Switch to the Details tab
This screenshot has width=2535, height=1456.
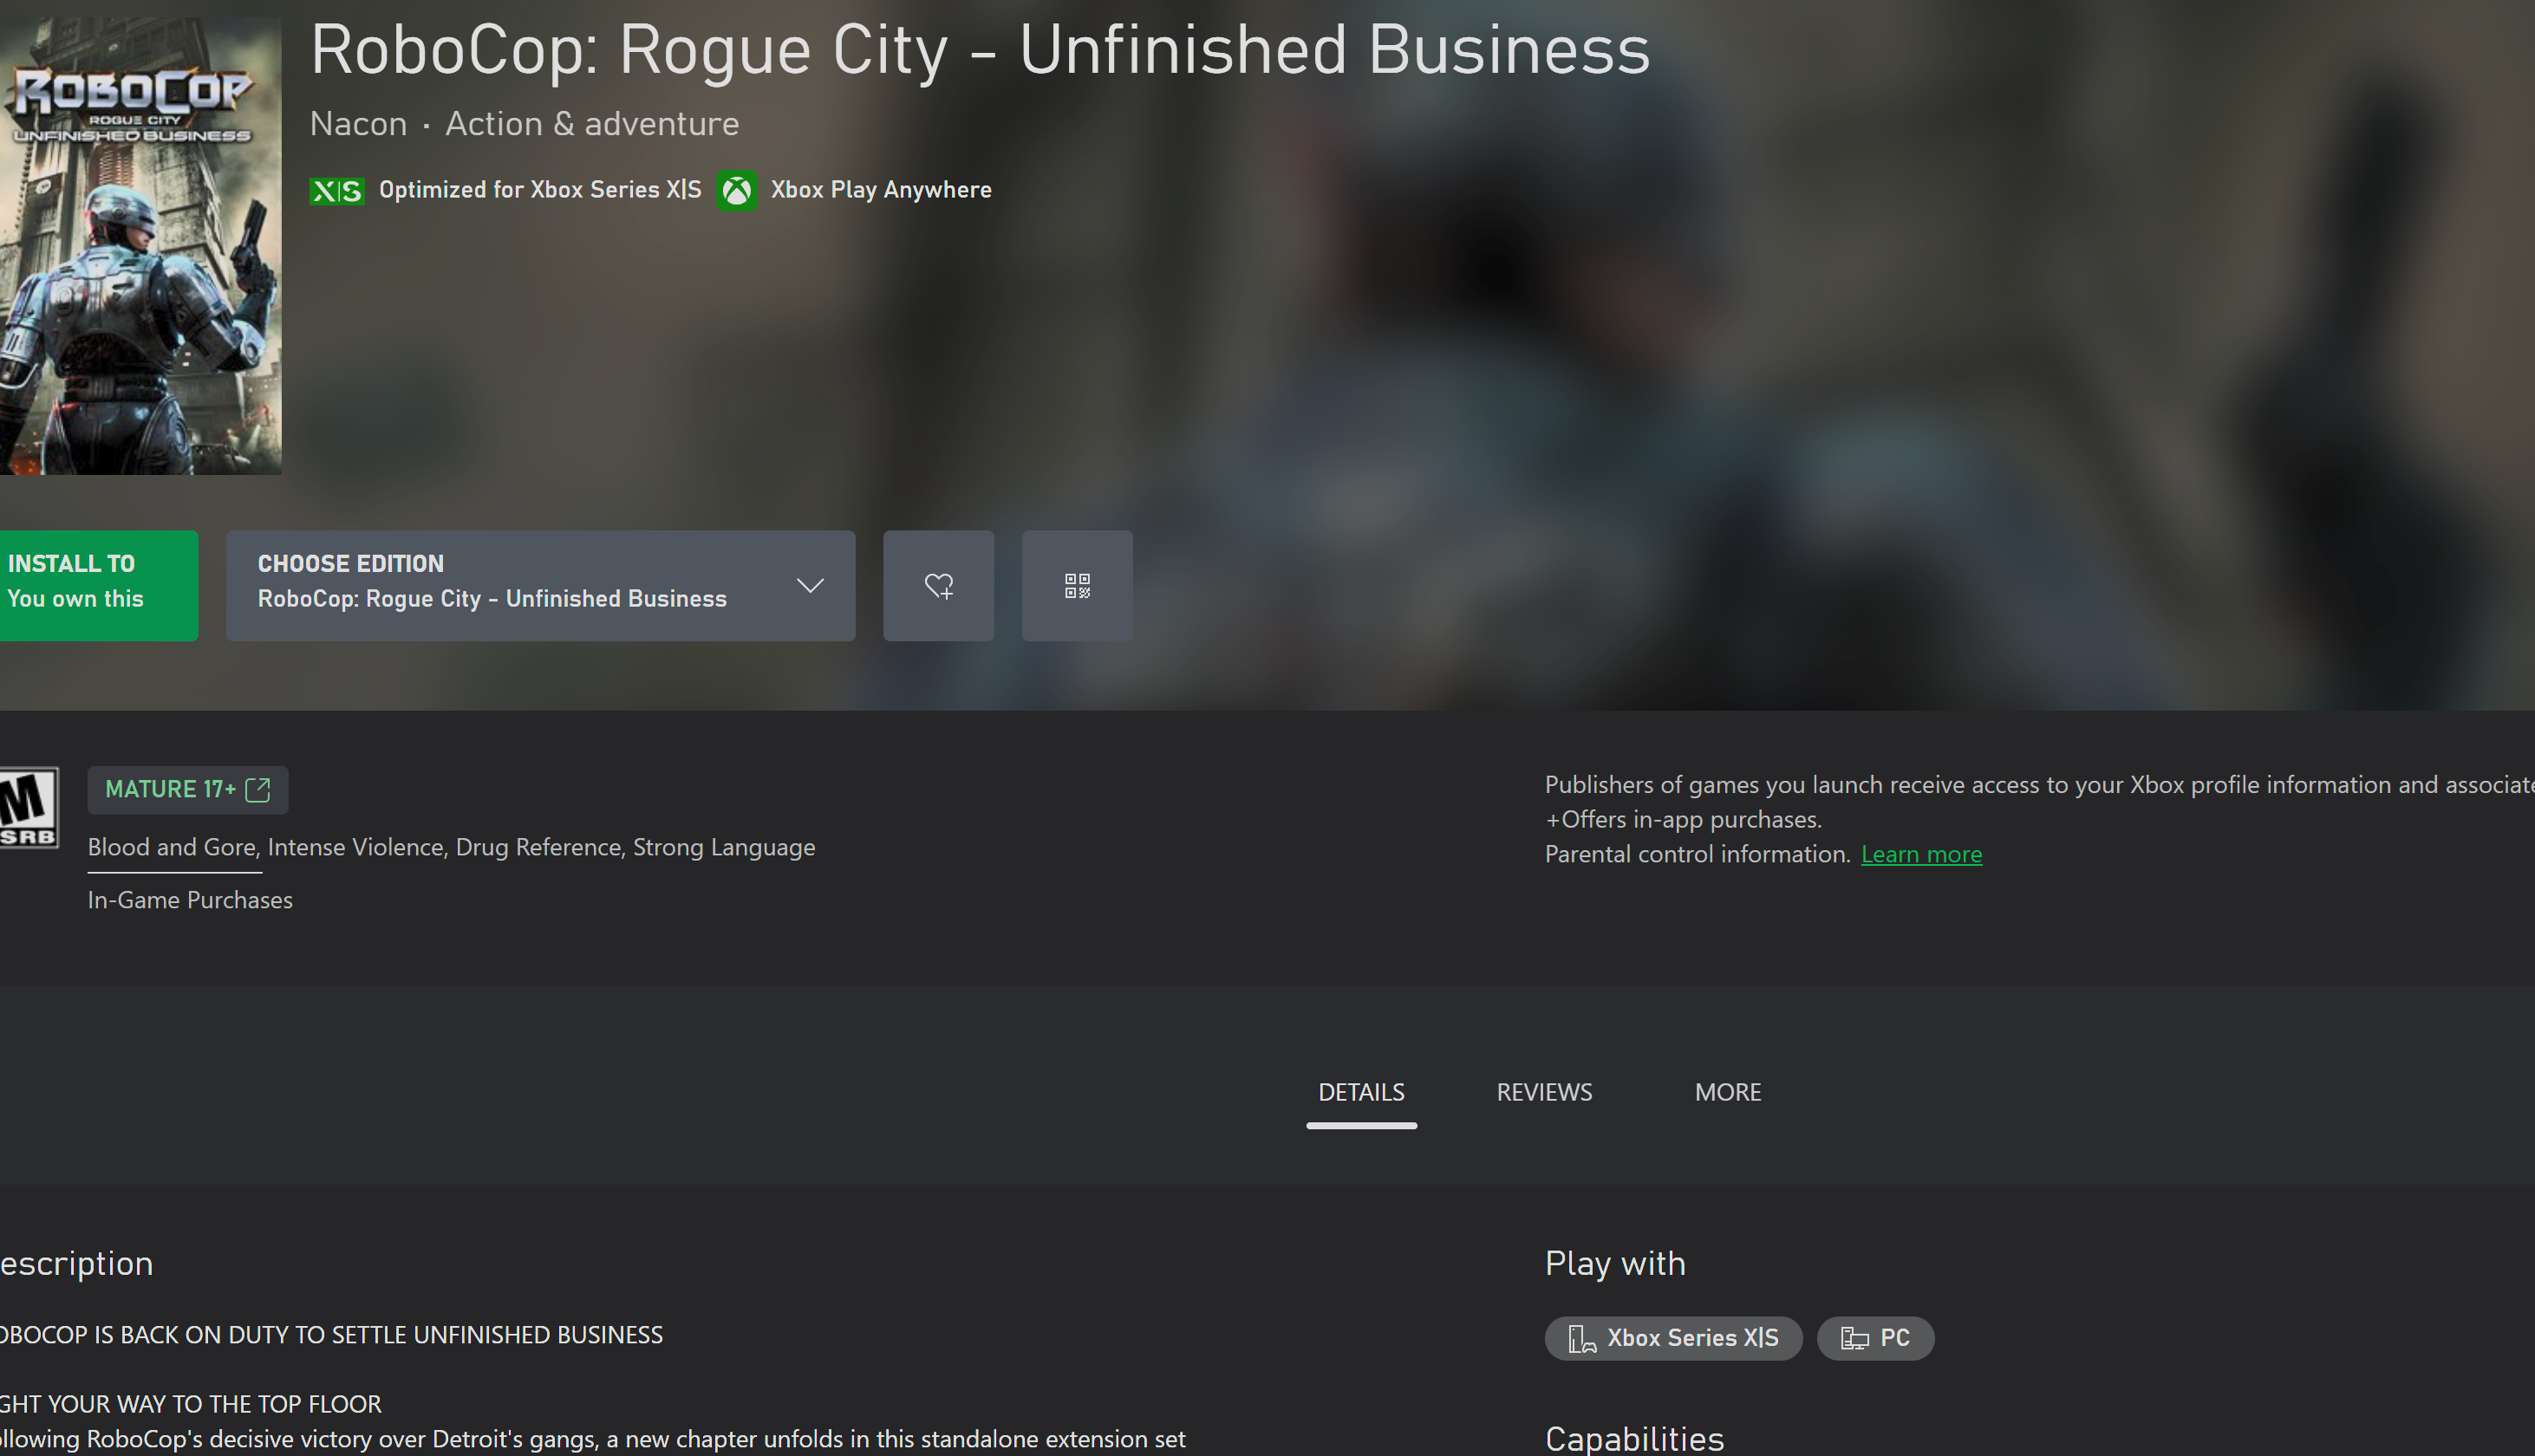coord(1361,1092)
